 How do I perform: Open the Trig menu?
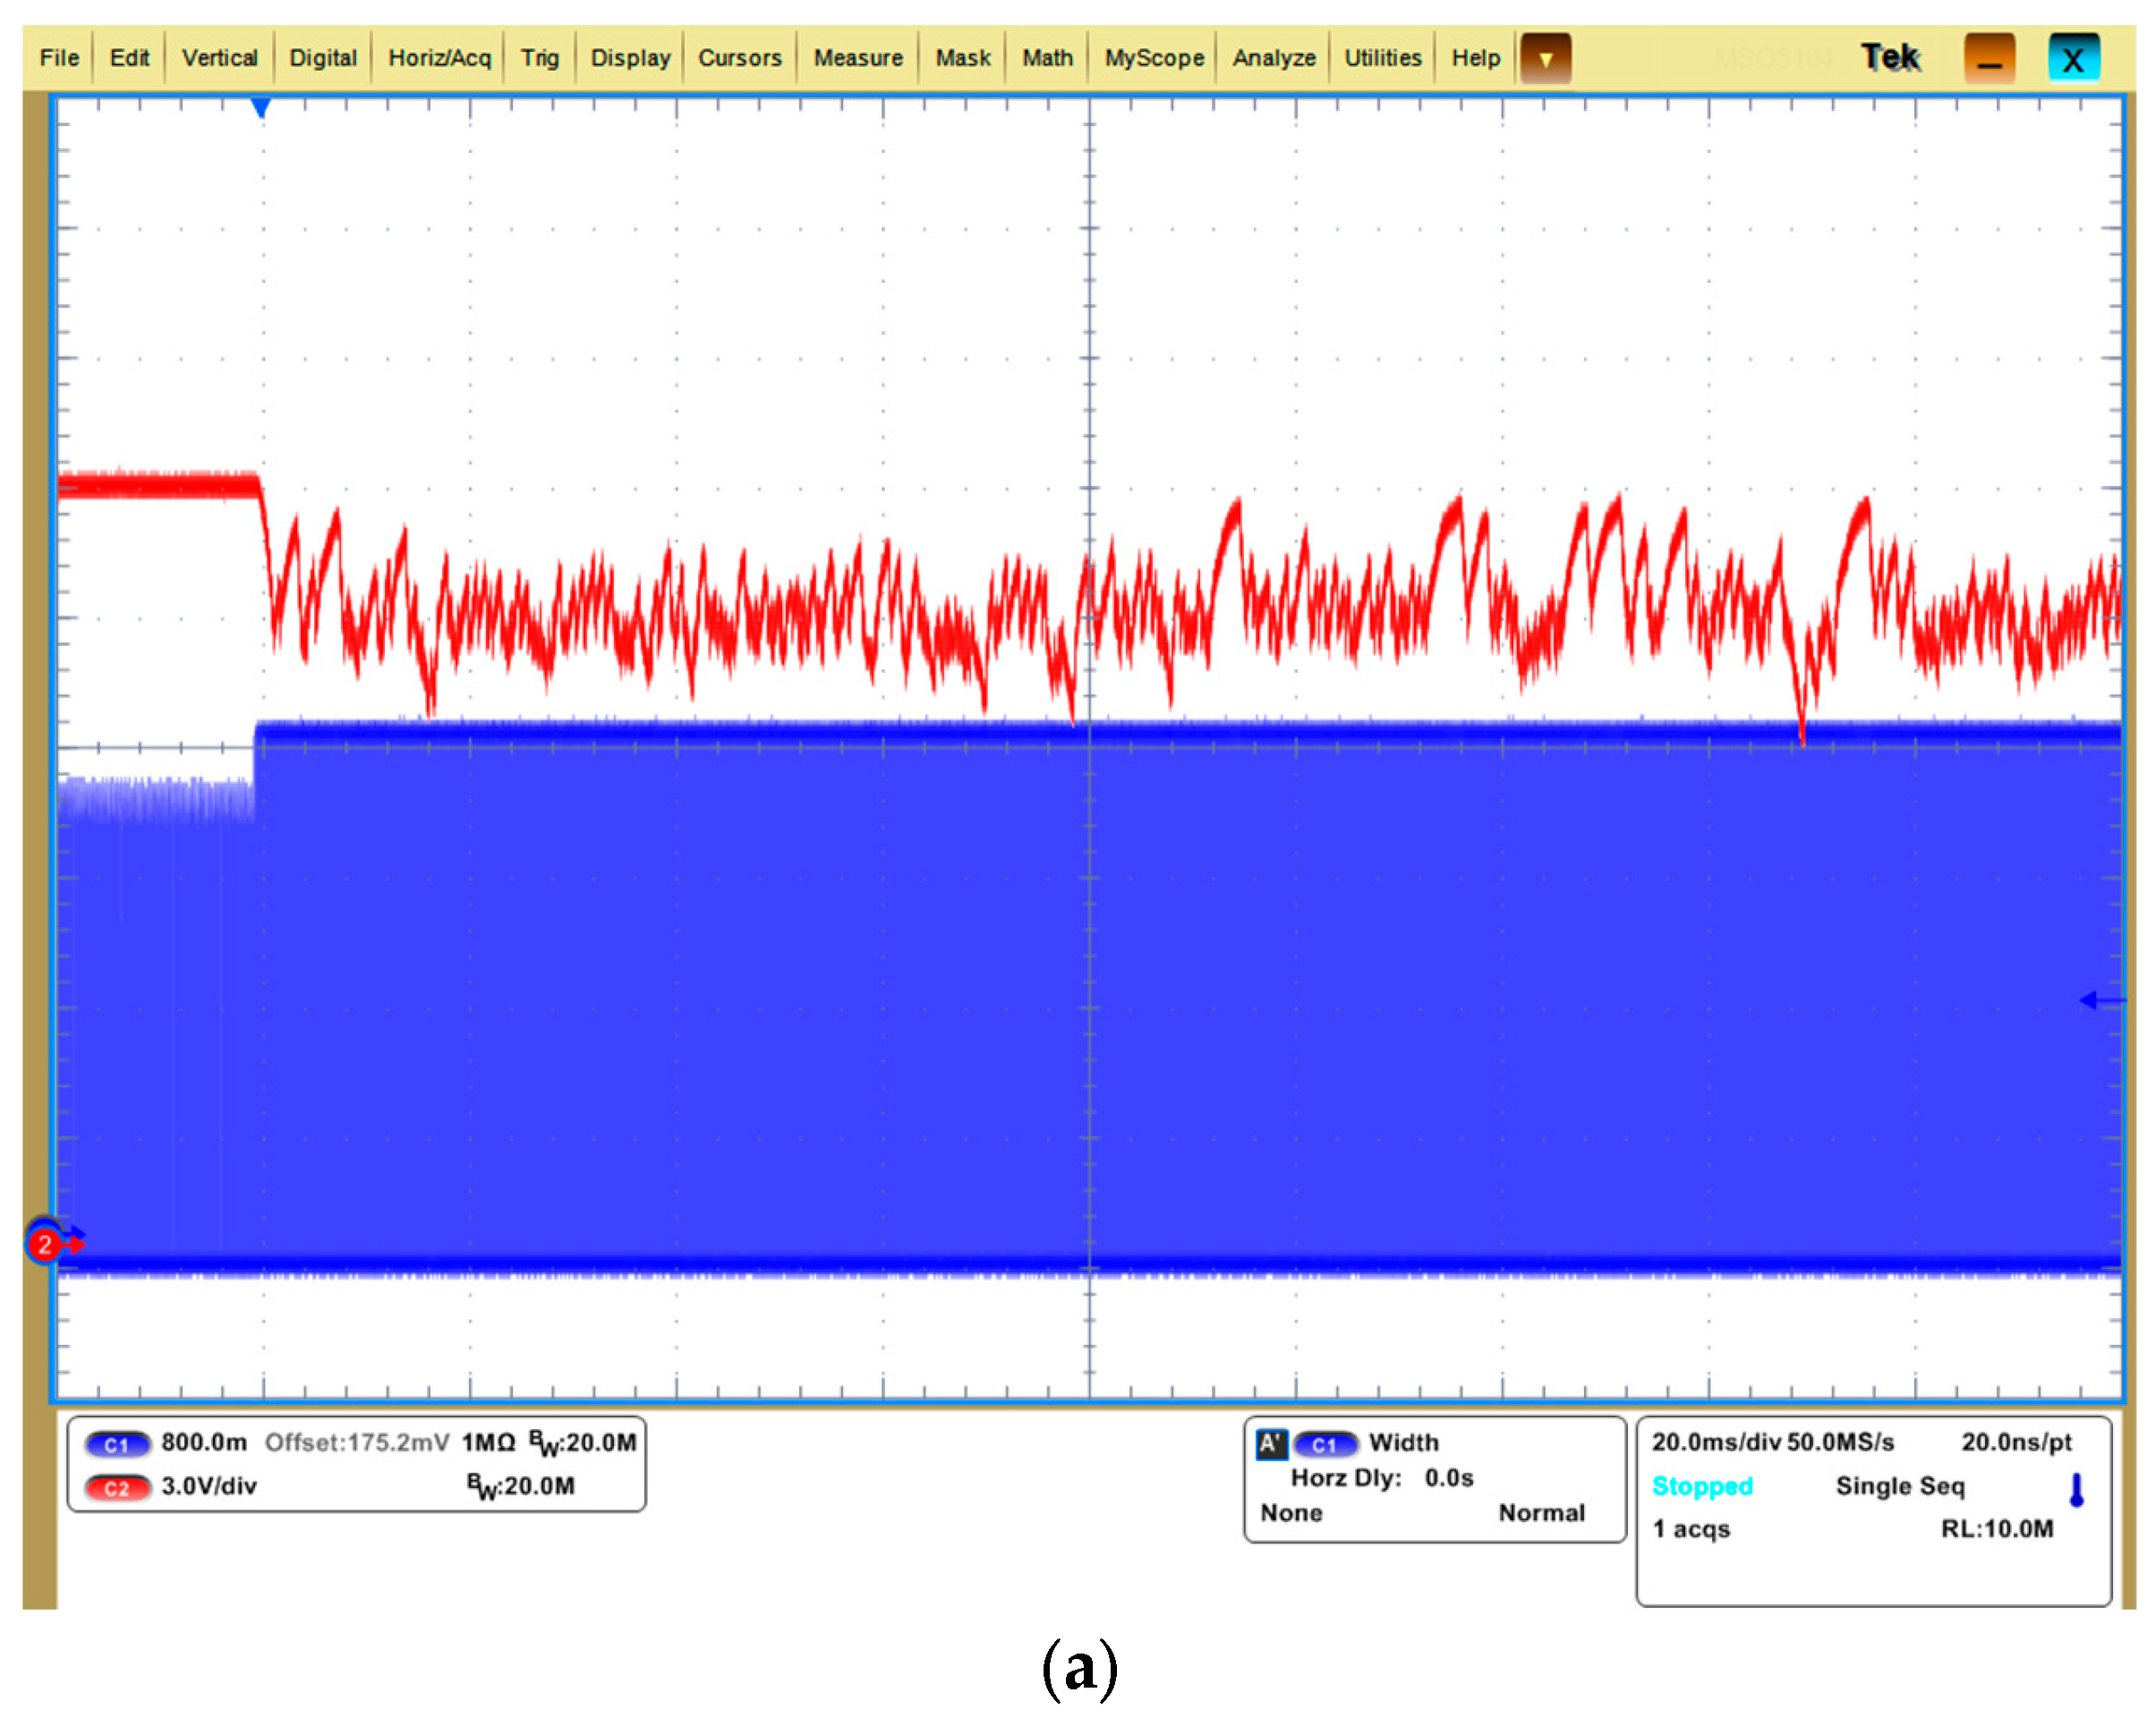[x=539, y=58]
